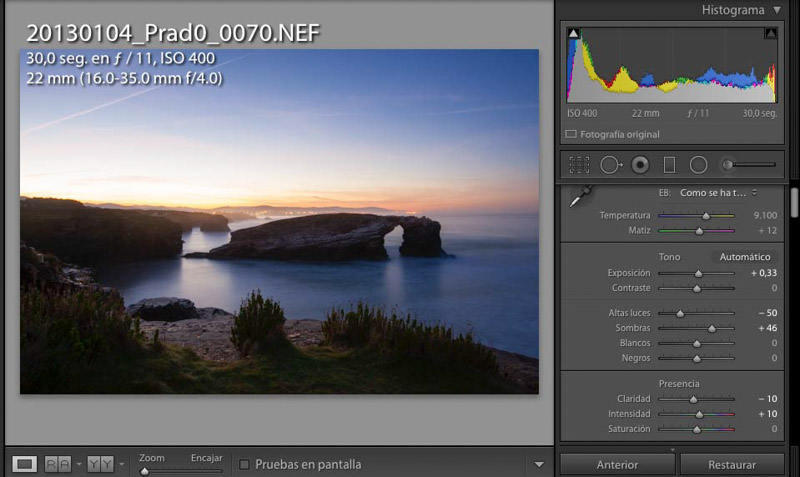Select the Crop Overlay tool

(579, 164)
